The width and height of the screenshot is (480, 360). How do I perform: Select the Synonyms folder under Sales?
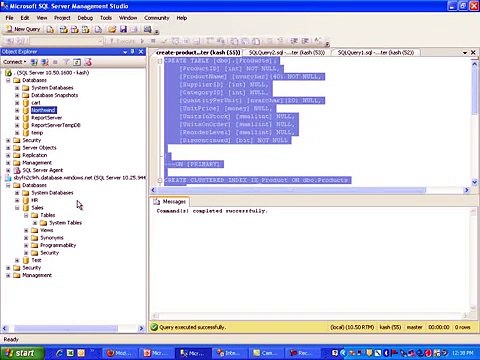[x=52, y=238]
